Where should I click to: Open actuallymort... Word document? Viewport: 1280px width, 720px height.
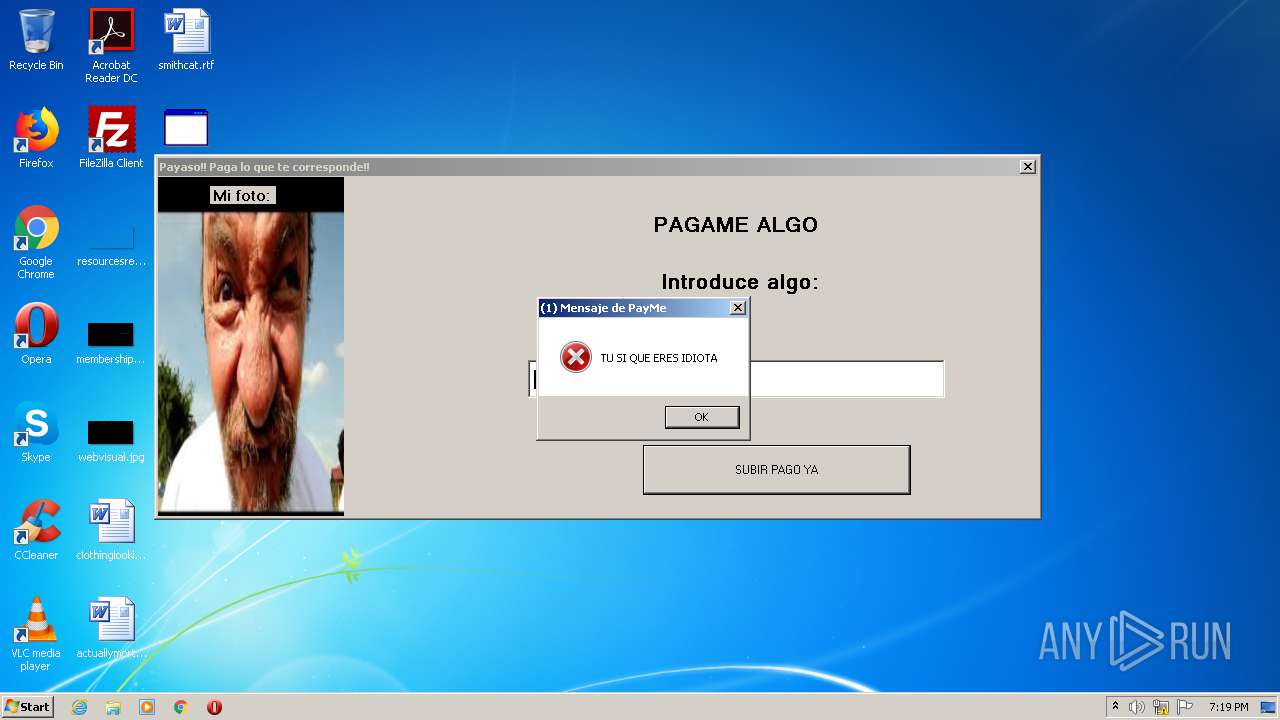111,628
